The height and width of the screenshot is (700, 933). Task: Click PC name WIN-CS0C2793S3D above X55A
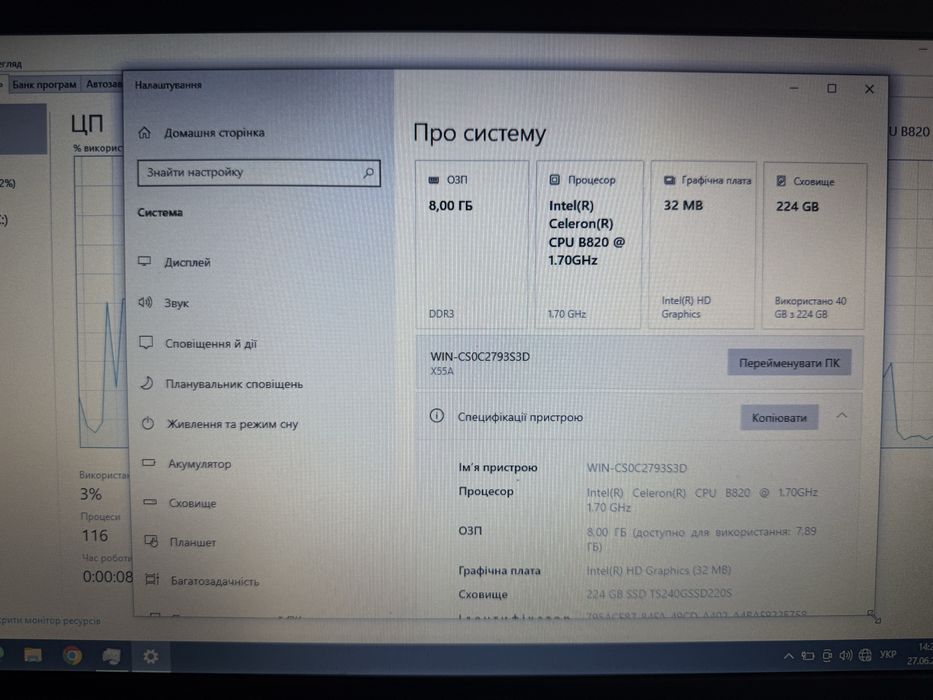pos(480,357)
